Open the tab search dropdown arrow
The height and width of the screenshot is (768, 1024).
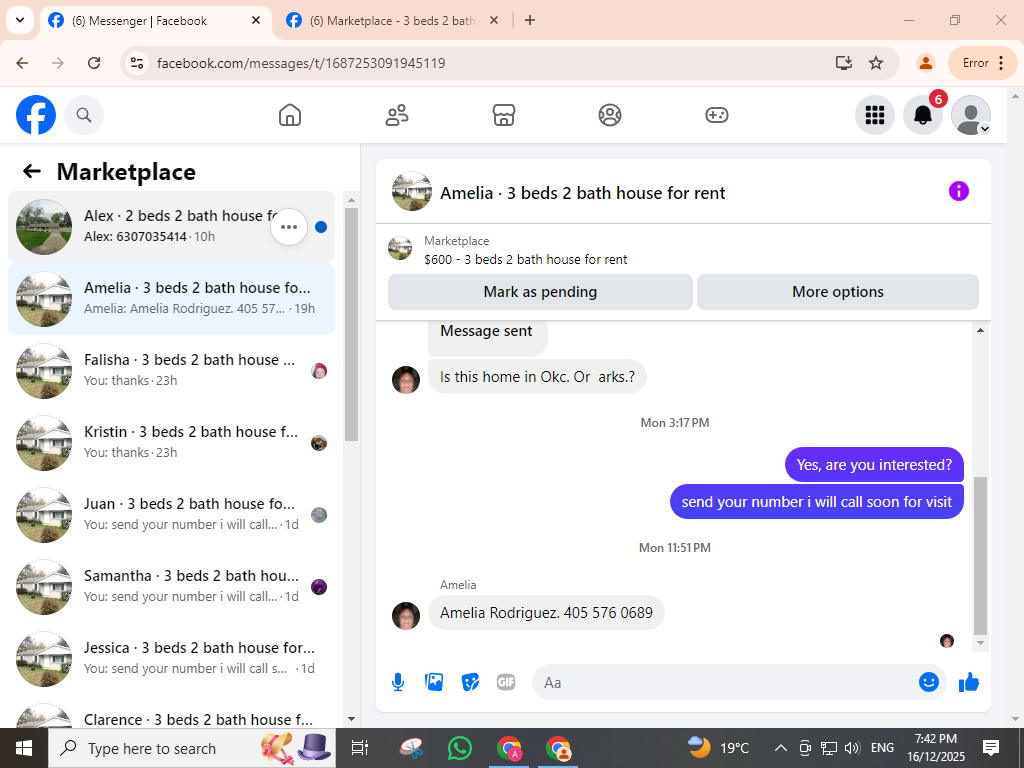(20, 20)
